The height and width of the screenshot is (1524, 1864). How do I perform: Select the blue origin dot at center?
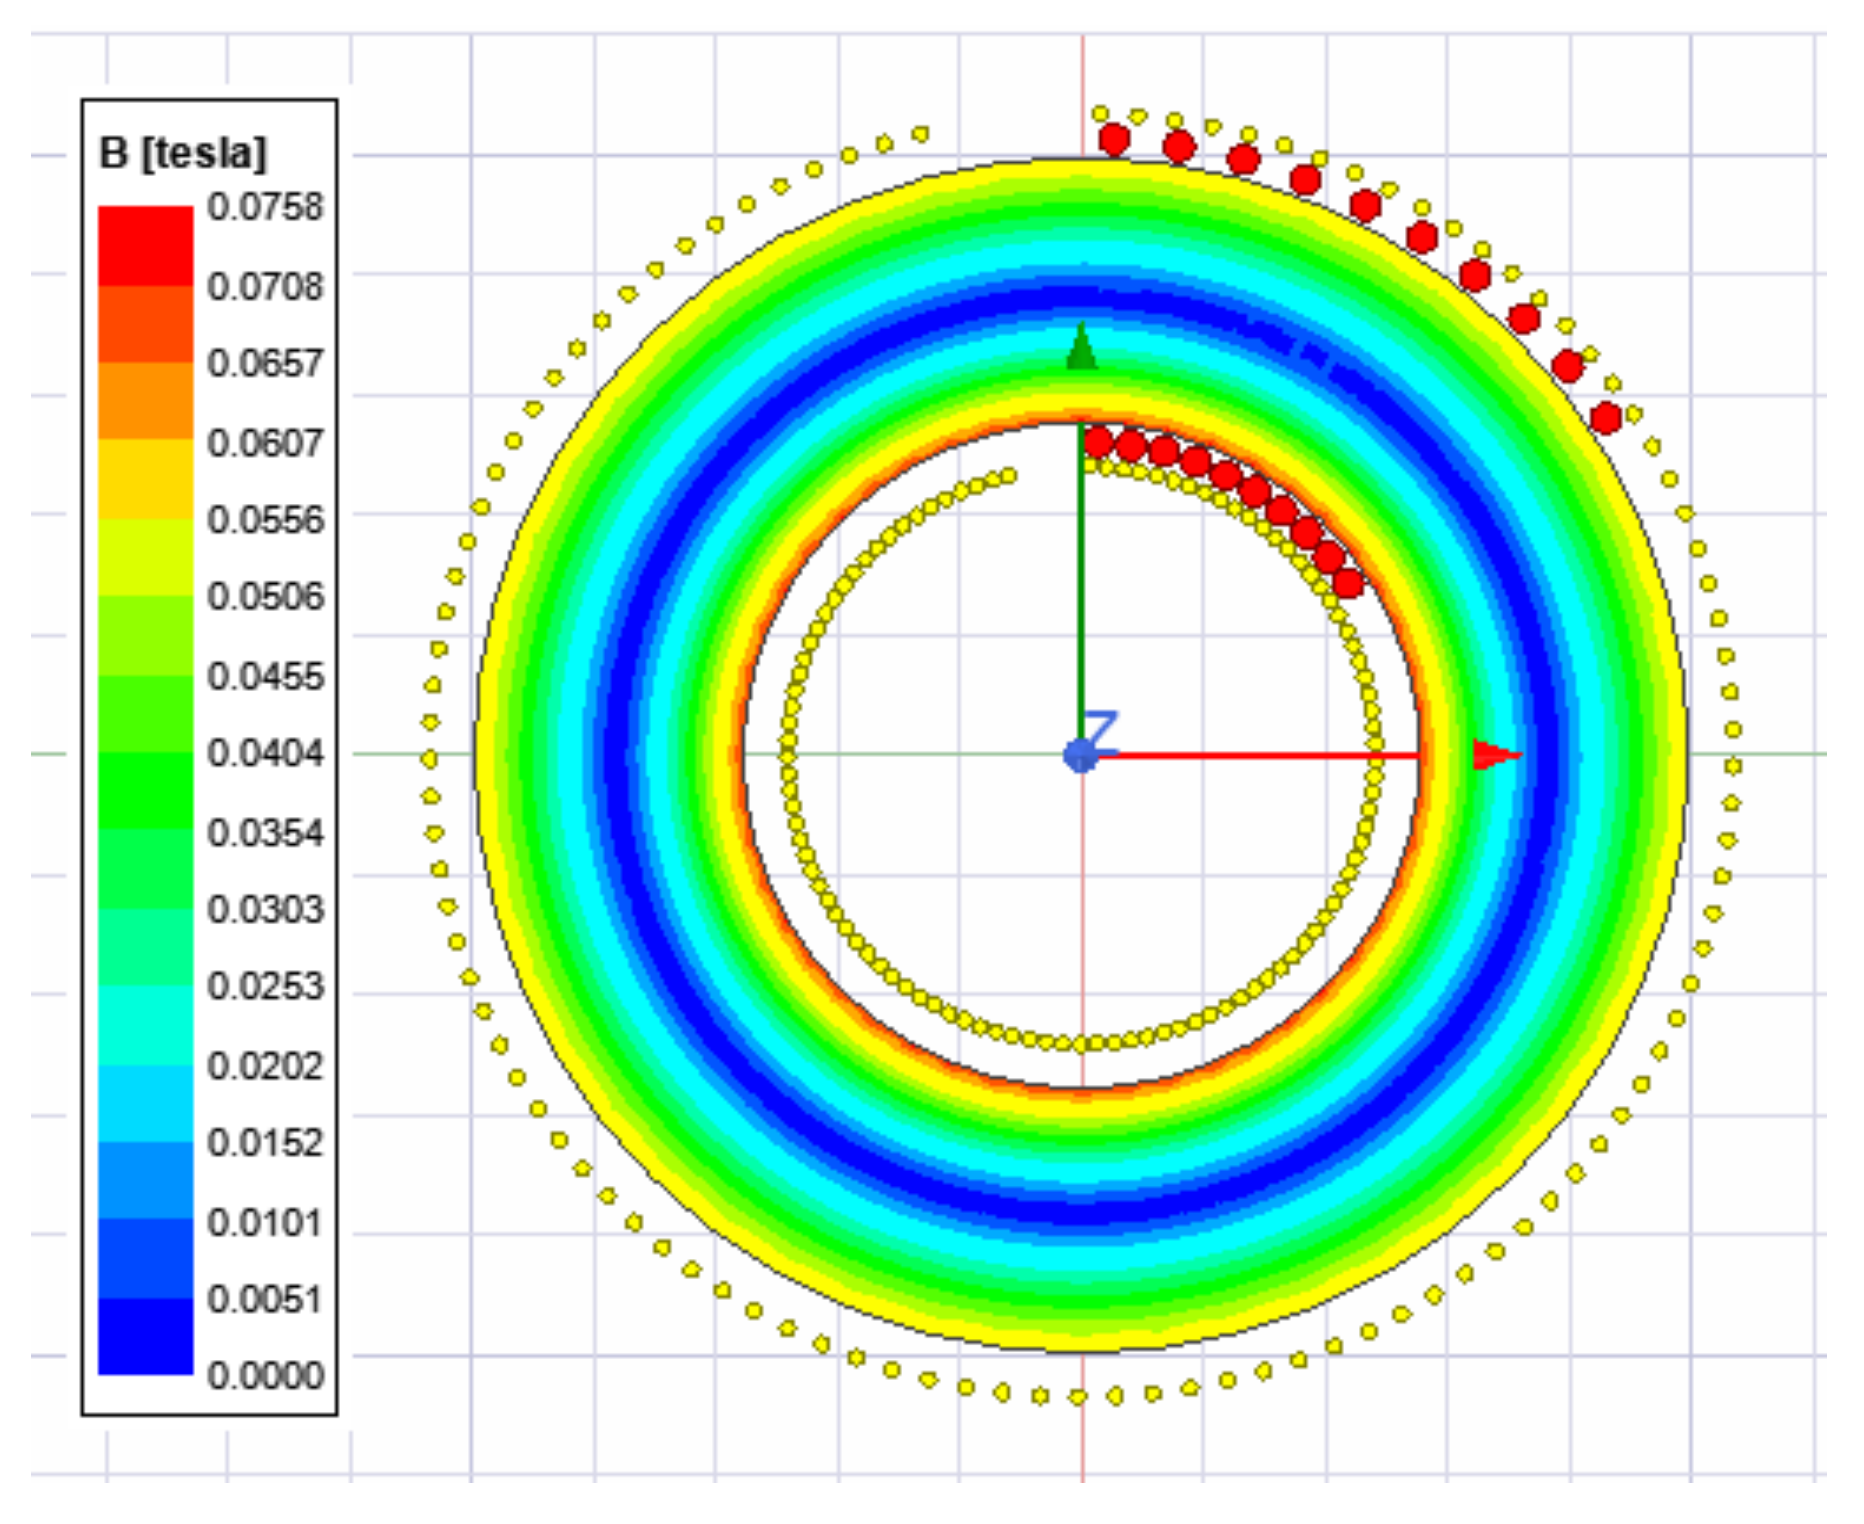[1080, 756]
